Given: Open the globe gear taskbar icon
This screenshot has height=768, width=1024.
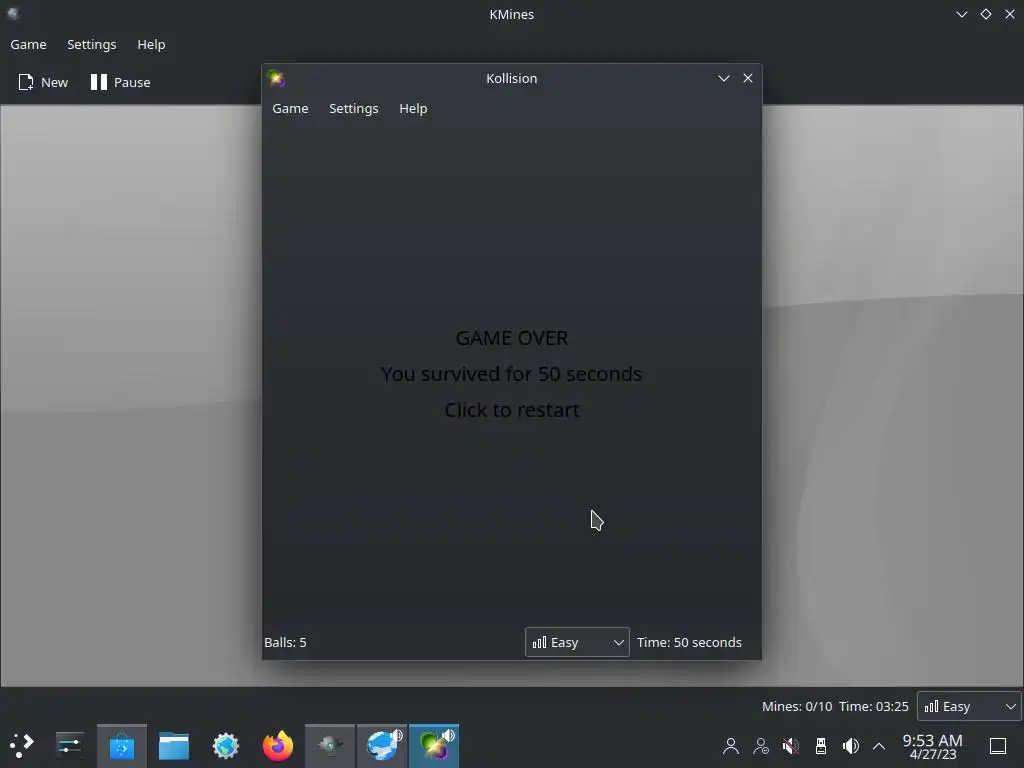Looking at the screenshot, I should pos(226,746).
